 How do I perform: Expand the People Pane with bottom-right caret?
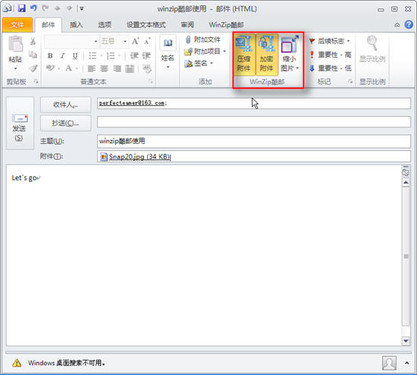tap(407, 363)
